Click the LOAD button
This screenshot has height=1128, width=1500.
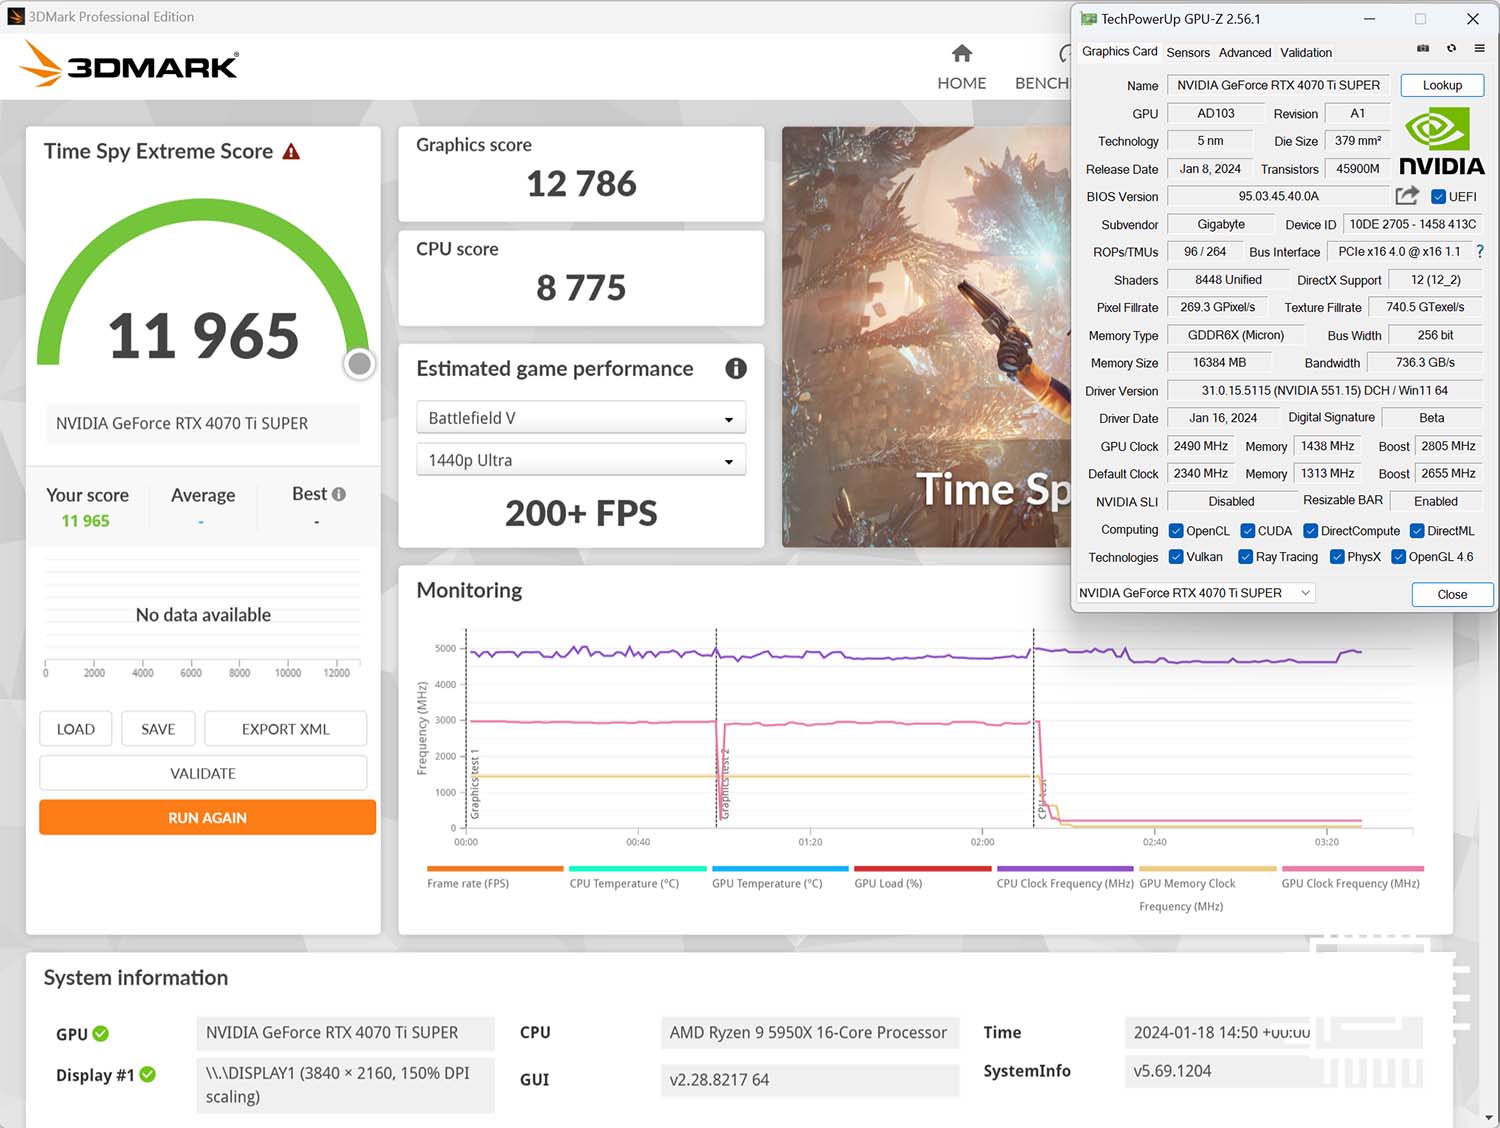pos(76,729)
